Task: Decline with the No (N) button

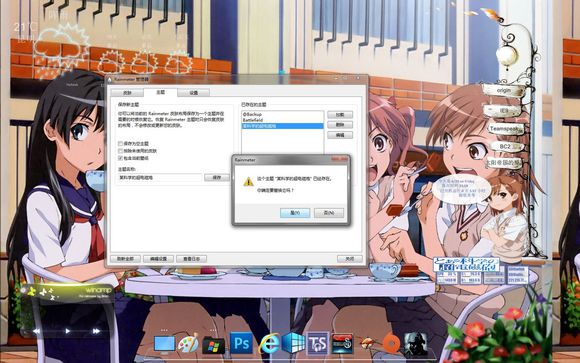Action: 329,213
